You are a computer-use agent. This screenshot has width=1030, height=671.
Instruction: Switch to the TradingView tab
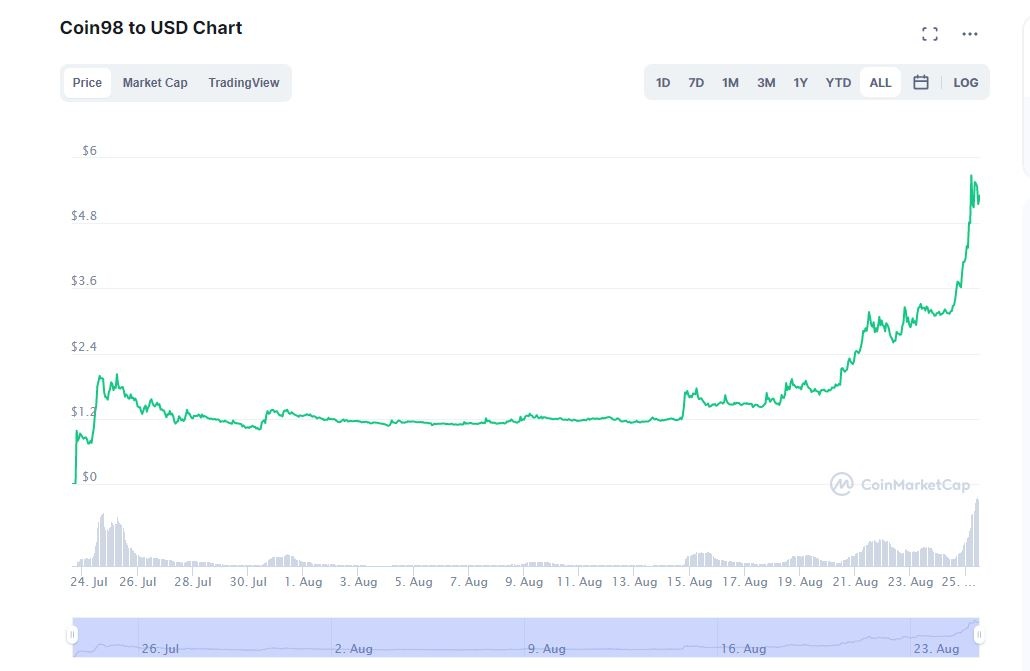[x=244, y=82]
